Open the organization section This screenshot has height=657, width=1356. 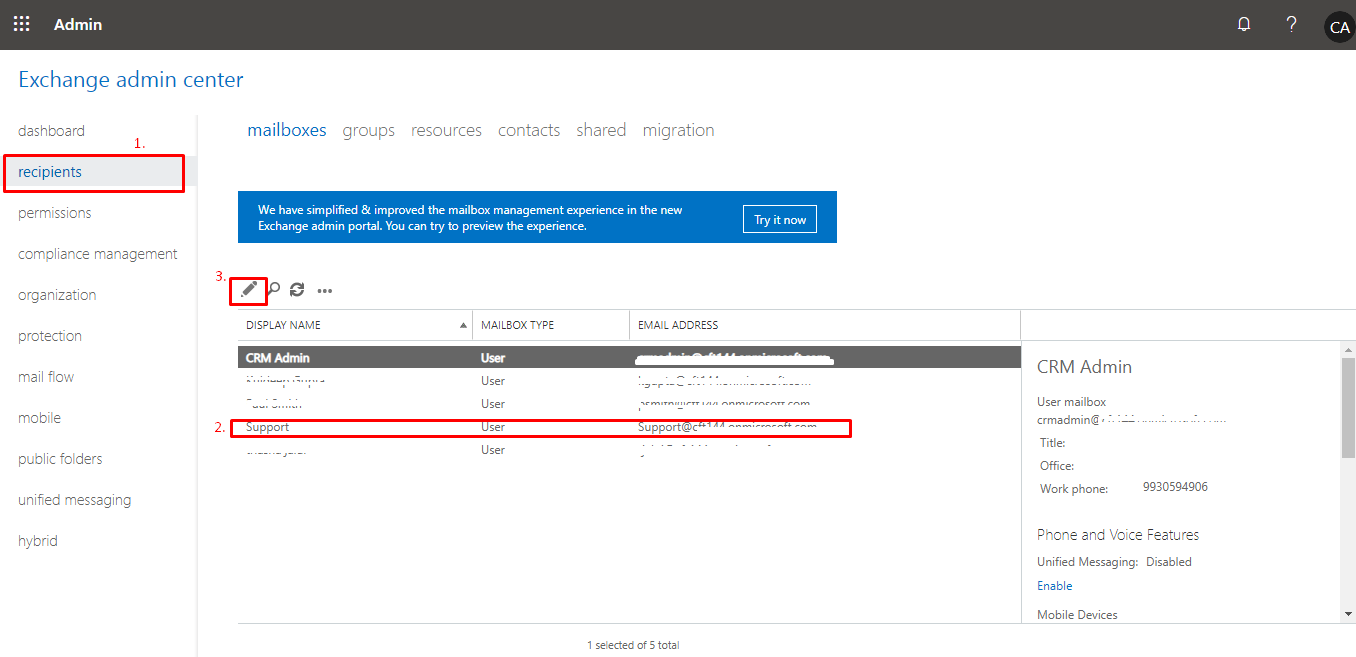pos(57,295)
